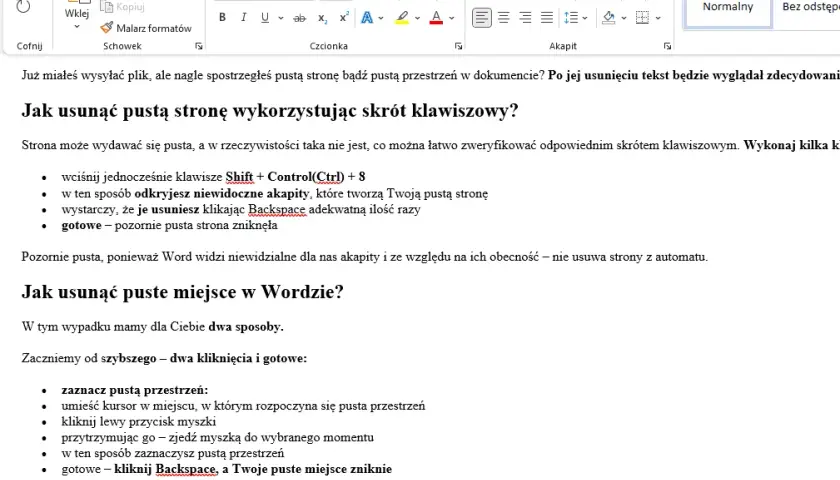Click heading about skrót klawiszowy

point(270,111)
